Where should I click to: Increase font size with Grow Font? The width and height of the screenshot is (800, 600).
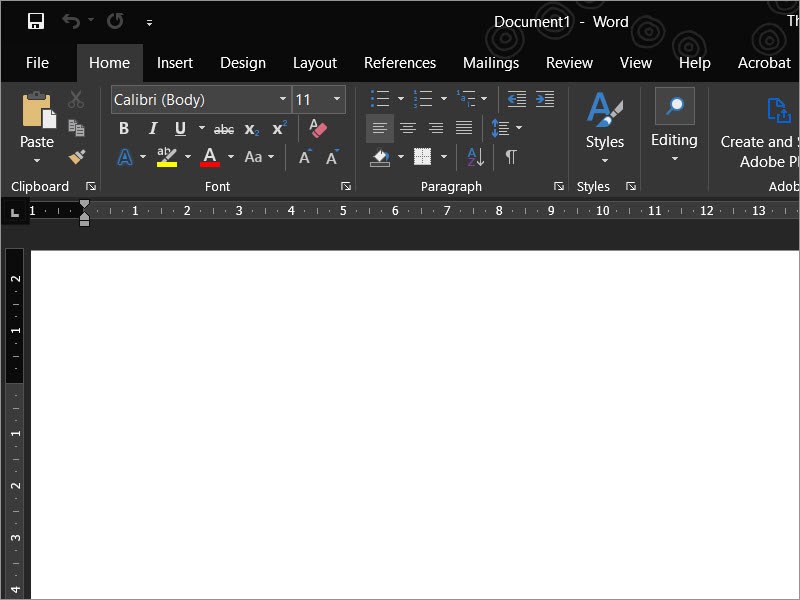(305, 157)
